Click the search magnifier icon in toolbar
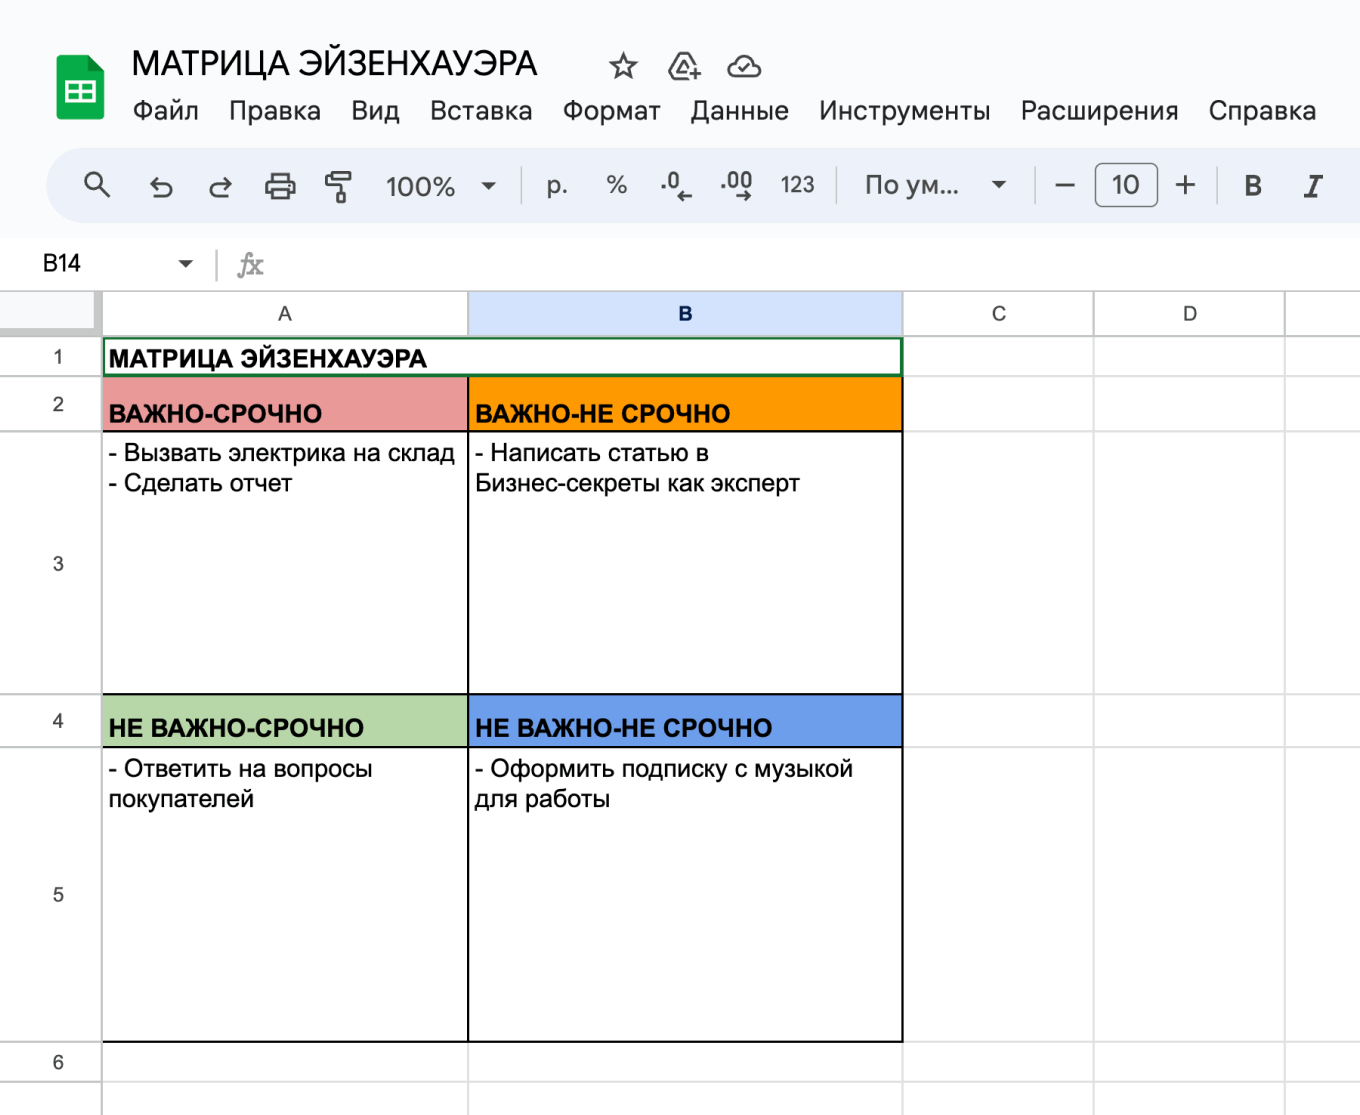 [97, 185]
